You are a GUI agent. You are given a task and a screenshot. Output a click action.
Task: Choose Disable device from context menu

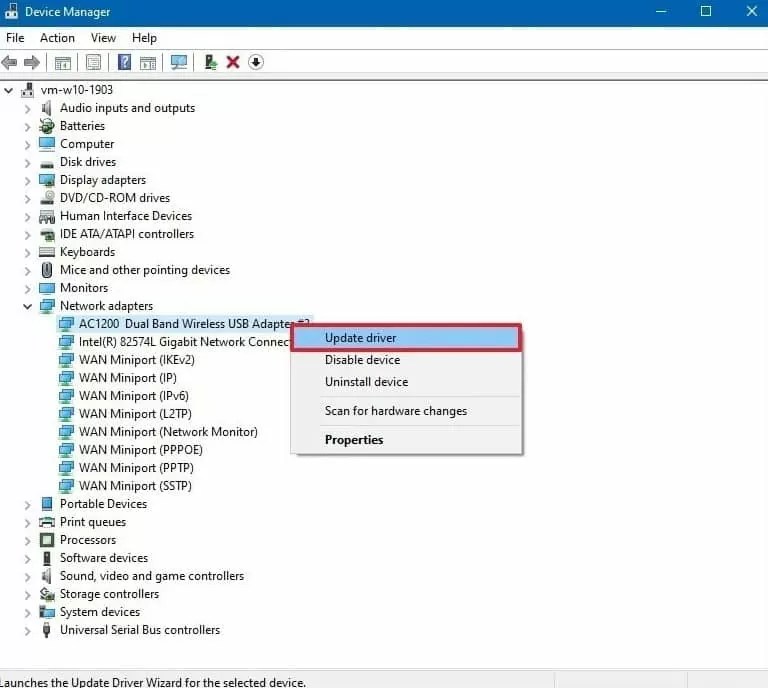406,360
